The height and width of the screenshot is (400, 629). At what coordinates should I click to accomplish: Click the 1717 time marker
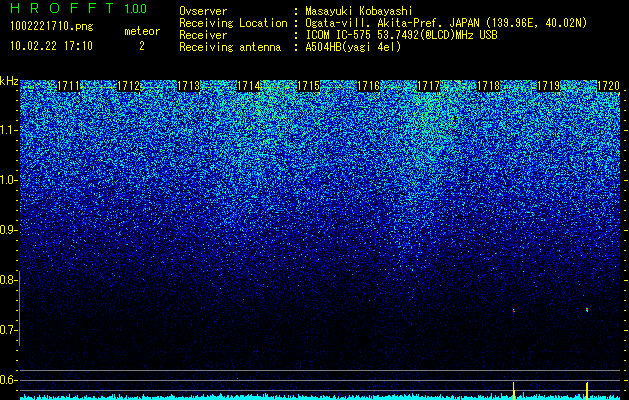click(428, 86)
